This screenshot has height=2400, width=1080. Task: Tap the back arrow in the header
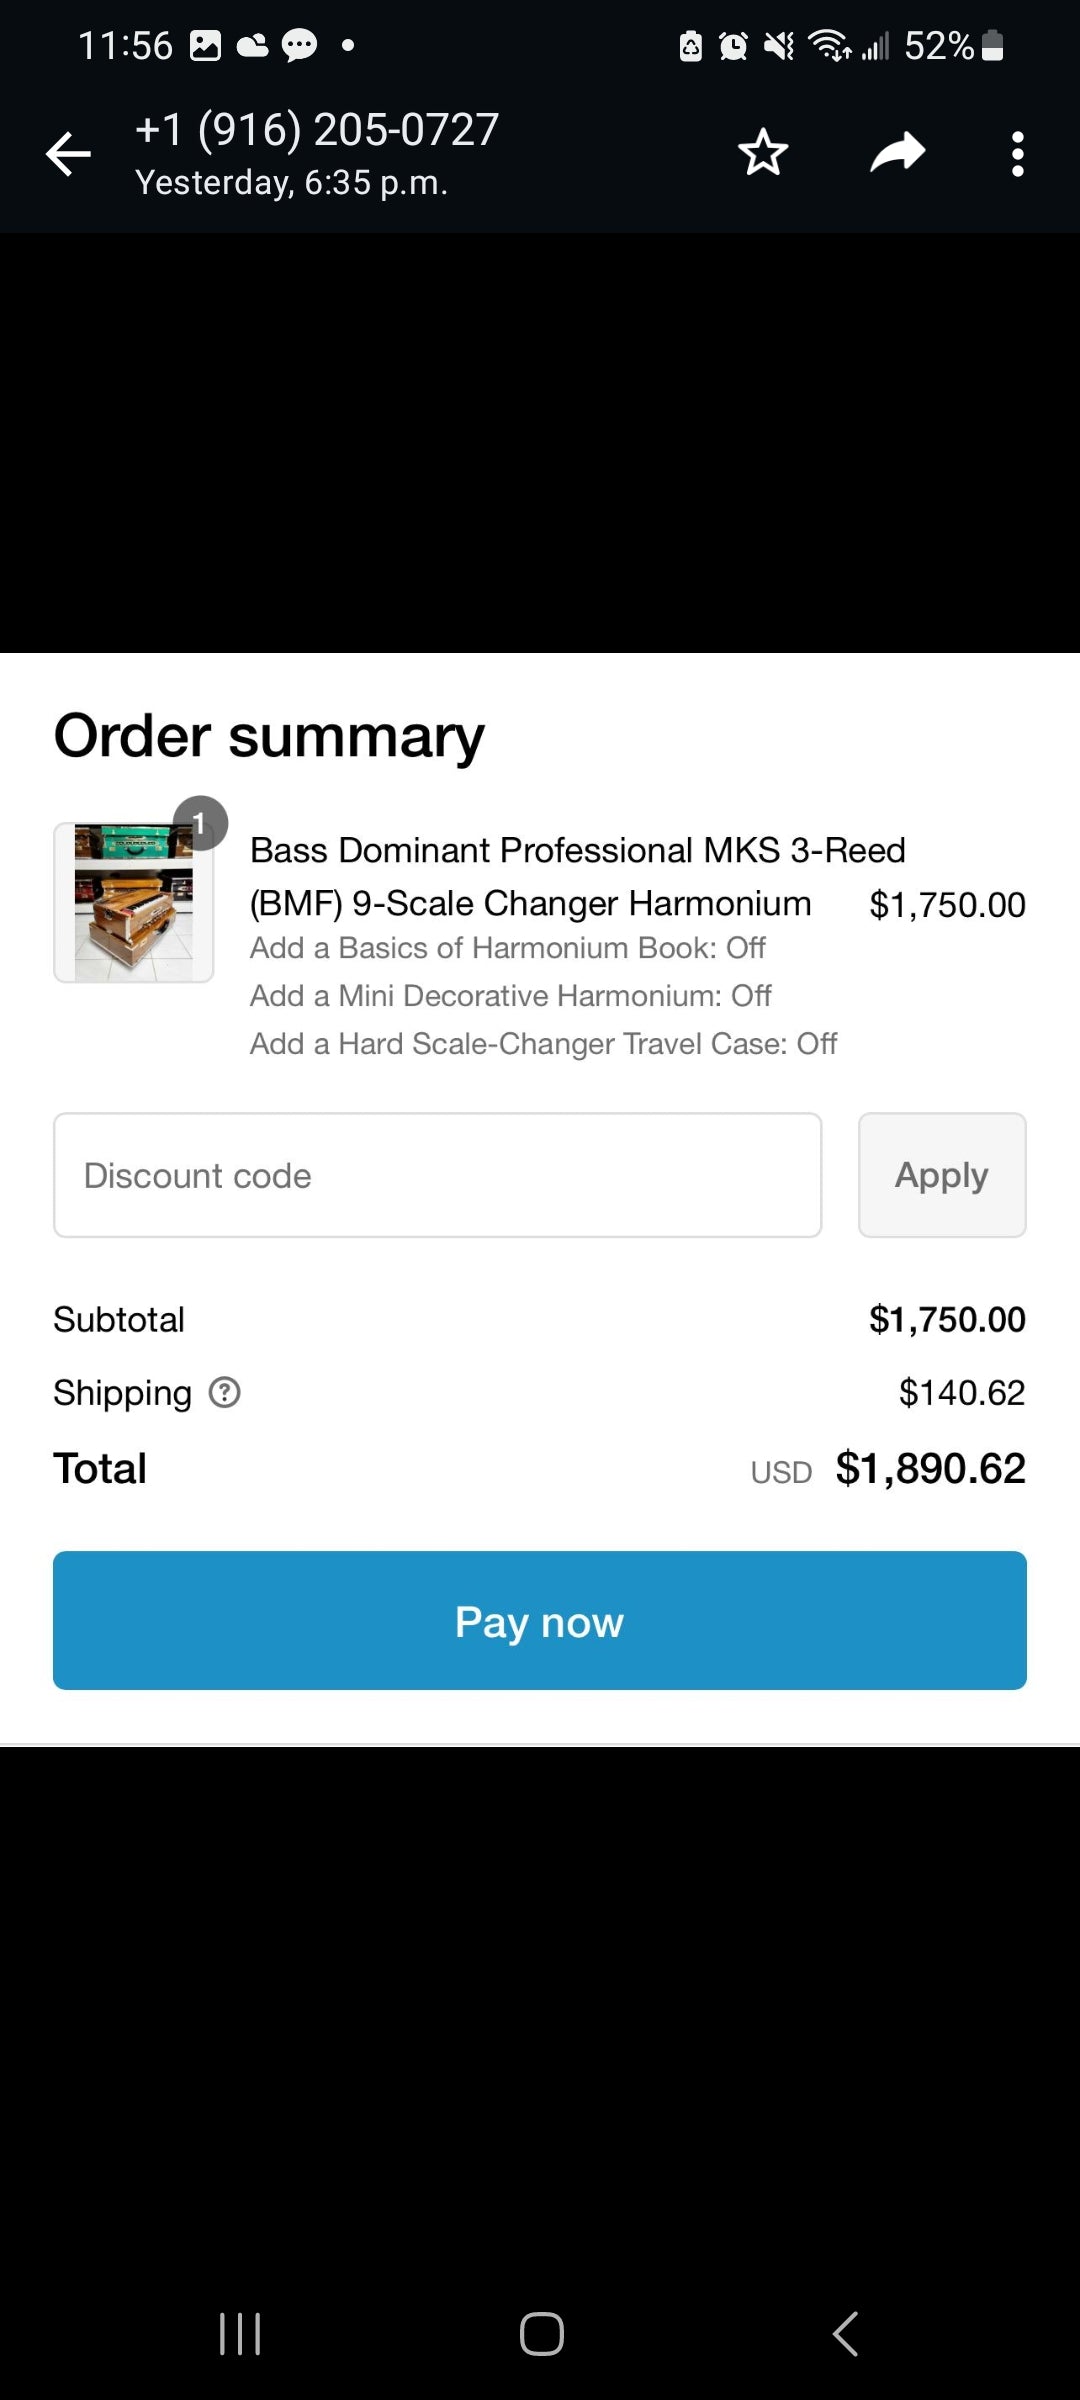coord(68,154)
